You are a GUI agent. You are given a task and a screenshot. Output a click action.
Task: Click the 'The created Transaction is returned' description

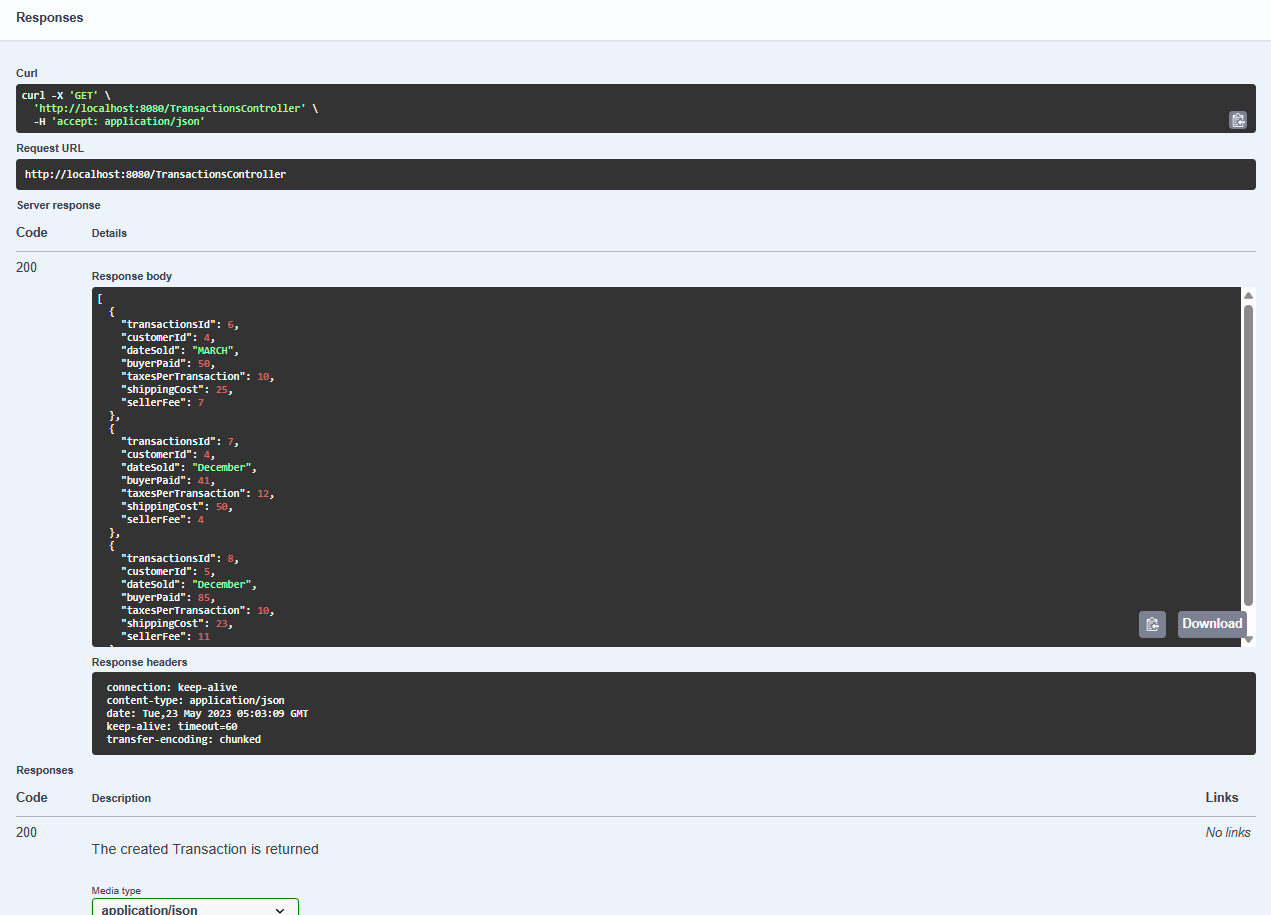tap(204, 849)
